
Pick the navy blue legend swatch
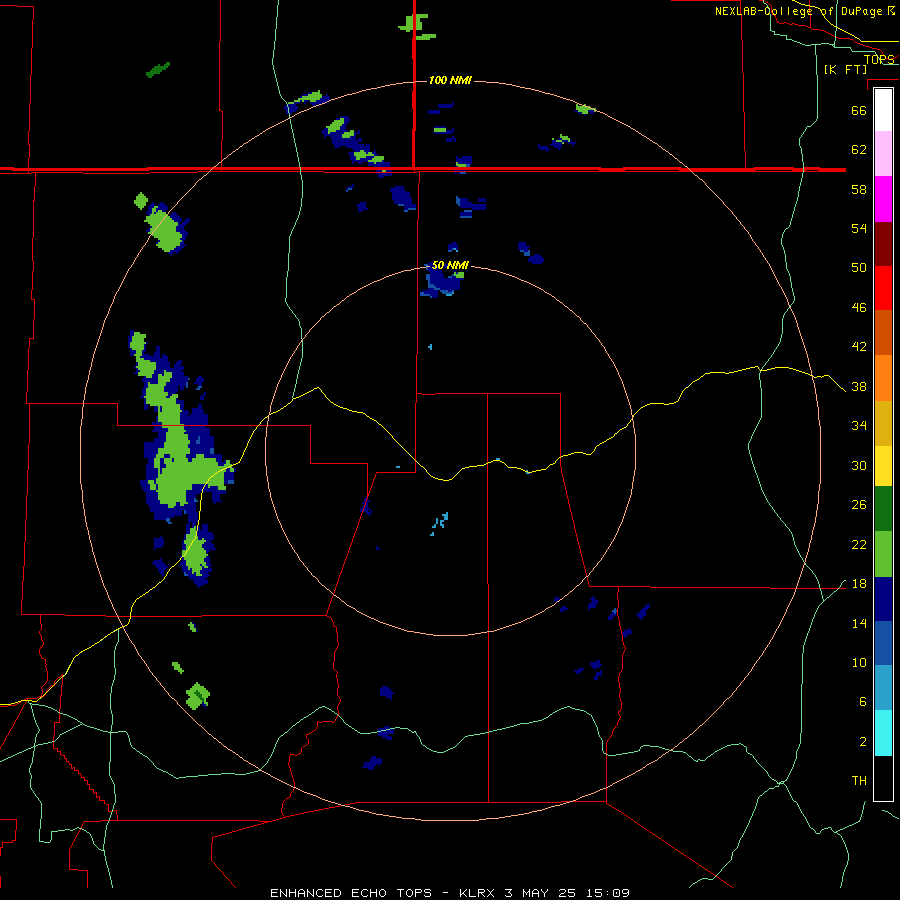883,599
